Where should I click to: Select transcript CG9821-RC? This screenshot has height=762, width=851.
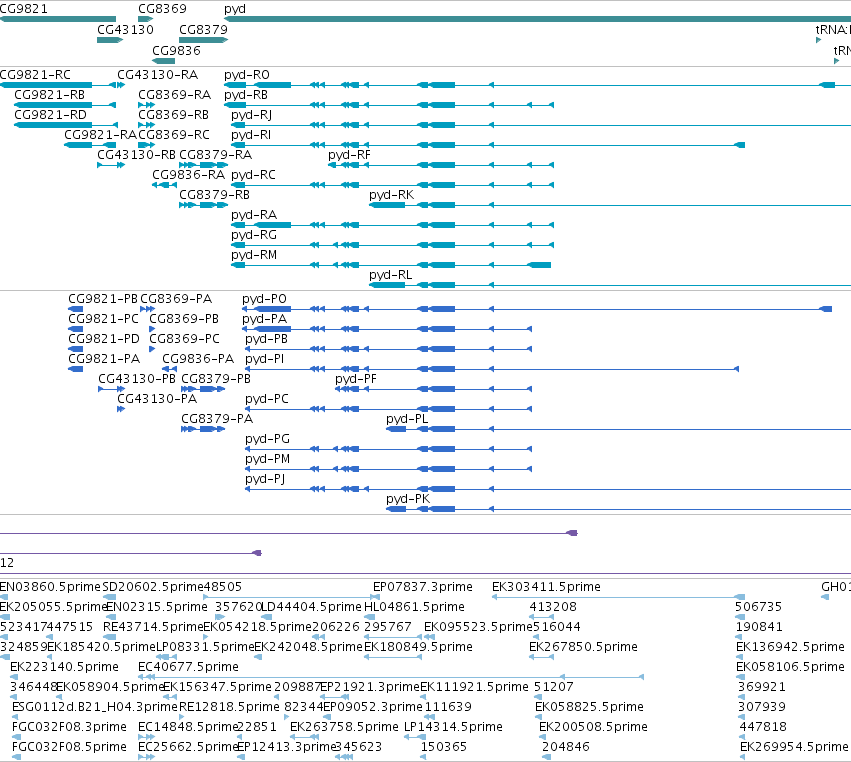coord(35,74)
